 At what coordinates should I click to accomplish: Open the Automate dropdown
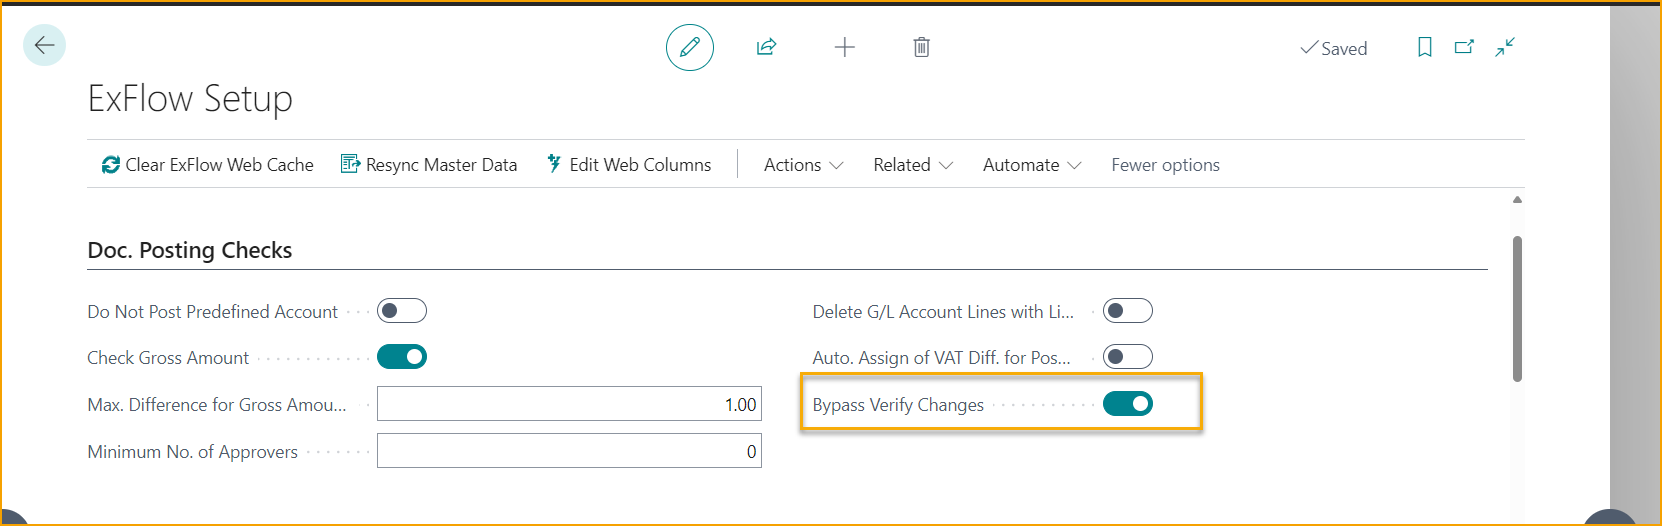click(1032, 165)
